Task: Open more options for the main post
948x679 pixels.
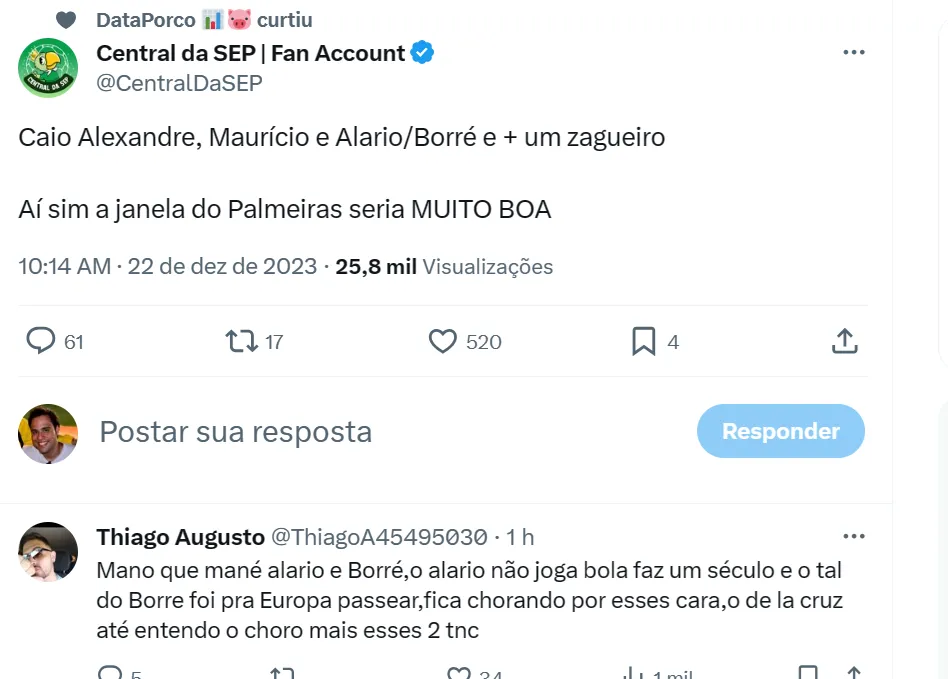Action: [853, 53]
